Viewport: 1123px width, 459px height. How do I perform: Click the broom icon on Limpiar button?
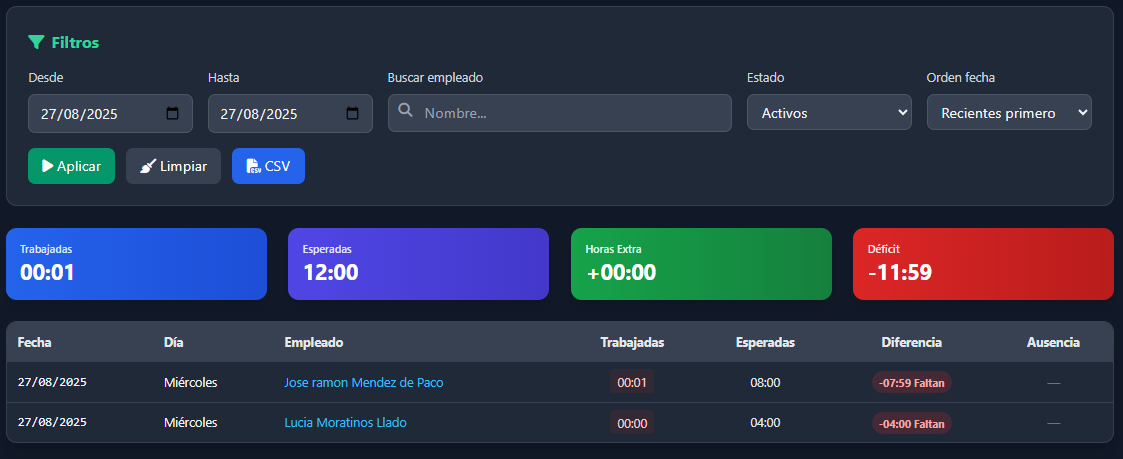[147, 166]
